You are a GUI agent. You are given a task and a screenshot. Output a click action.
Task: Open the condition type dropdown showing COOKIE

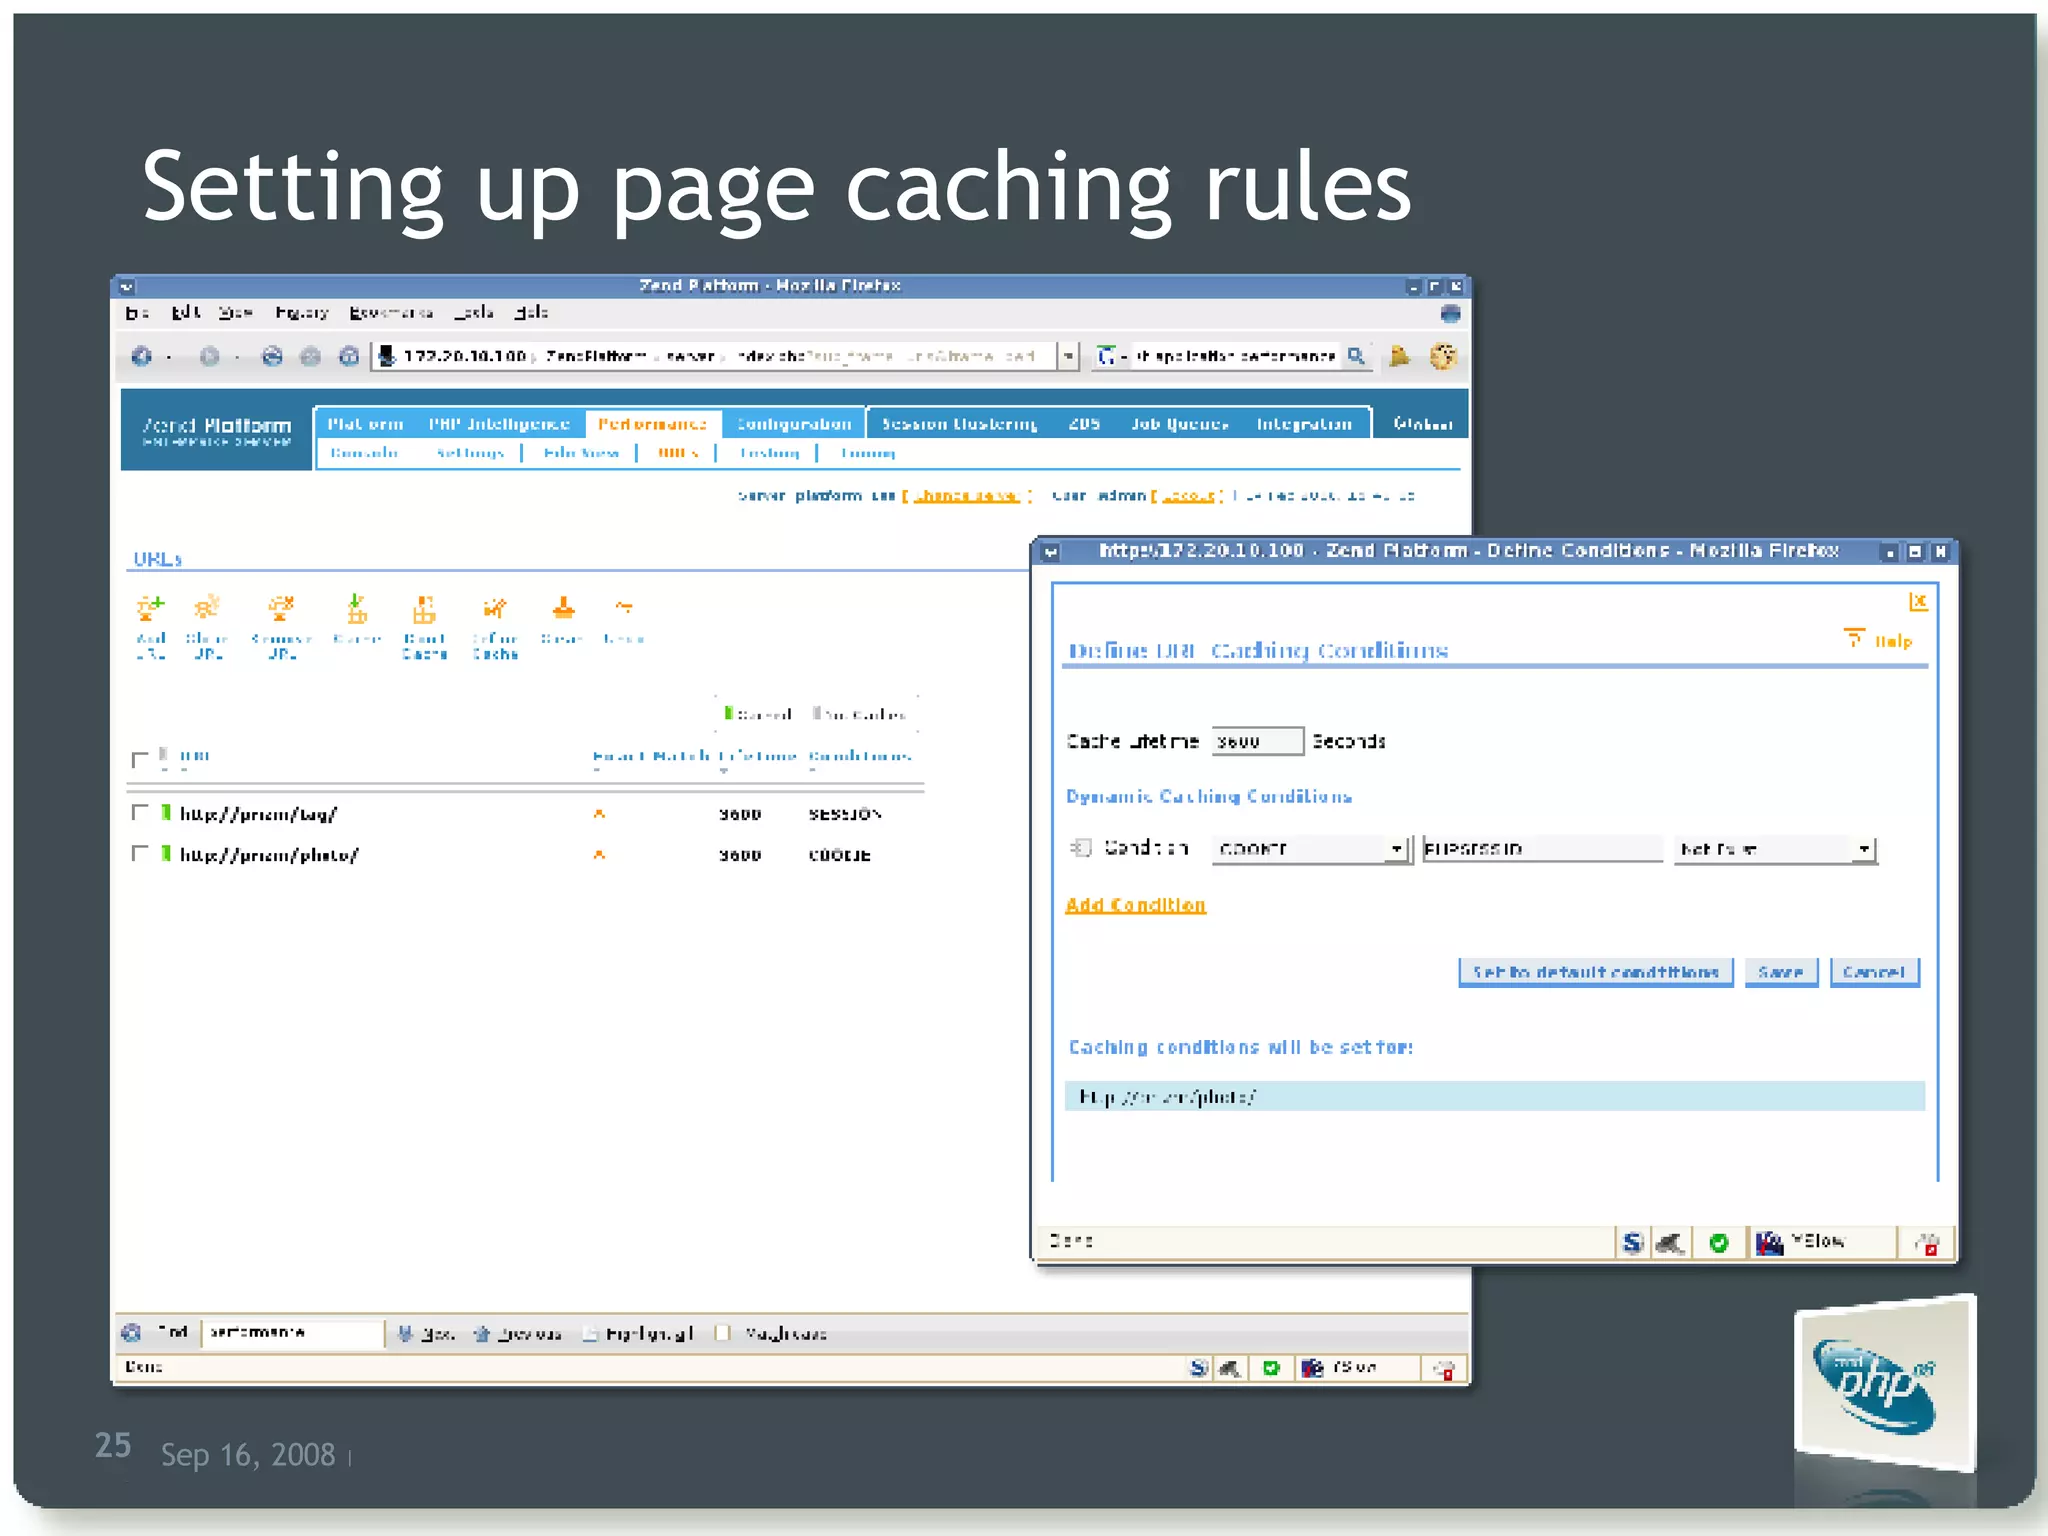[1311, 849]
